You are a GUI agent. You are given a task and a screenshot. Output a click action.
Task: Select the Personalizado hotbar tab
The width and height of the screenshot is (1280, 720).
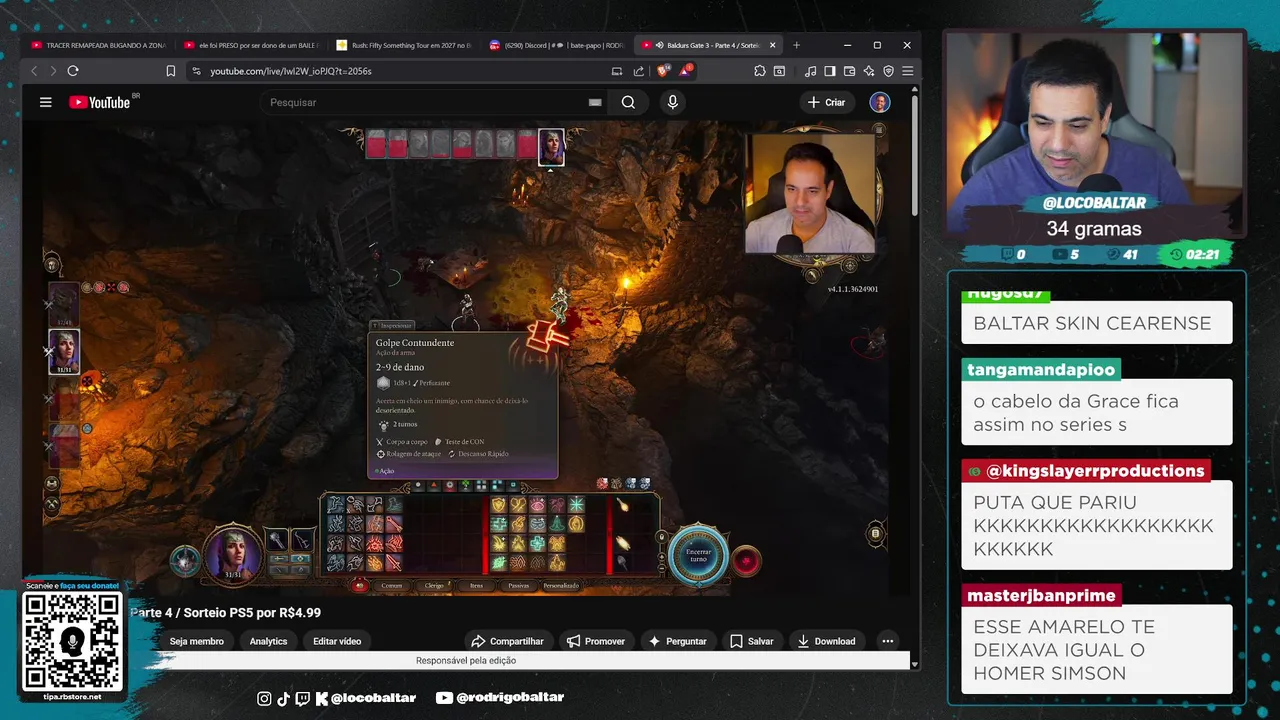[561, 585]
